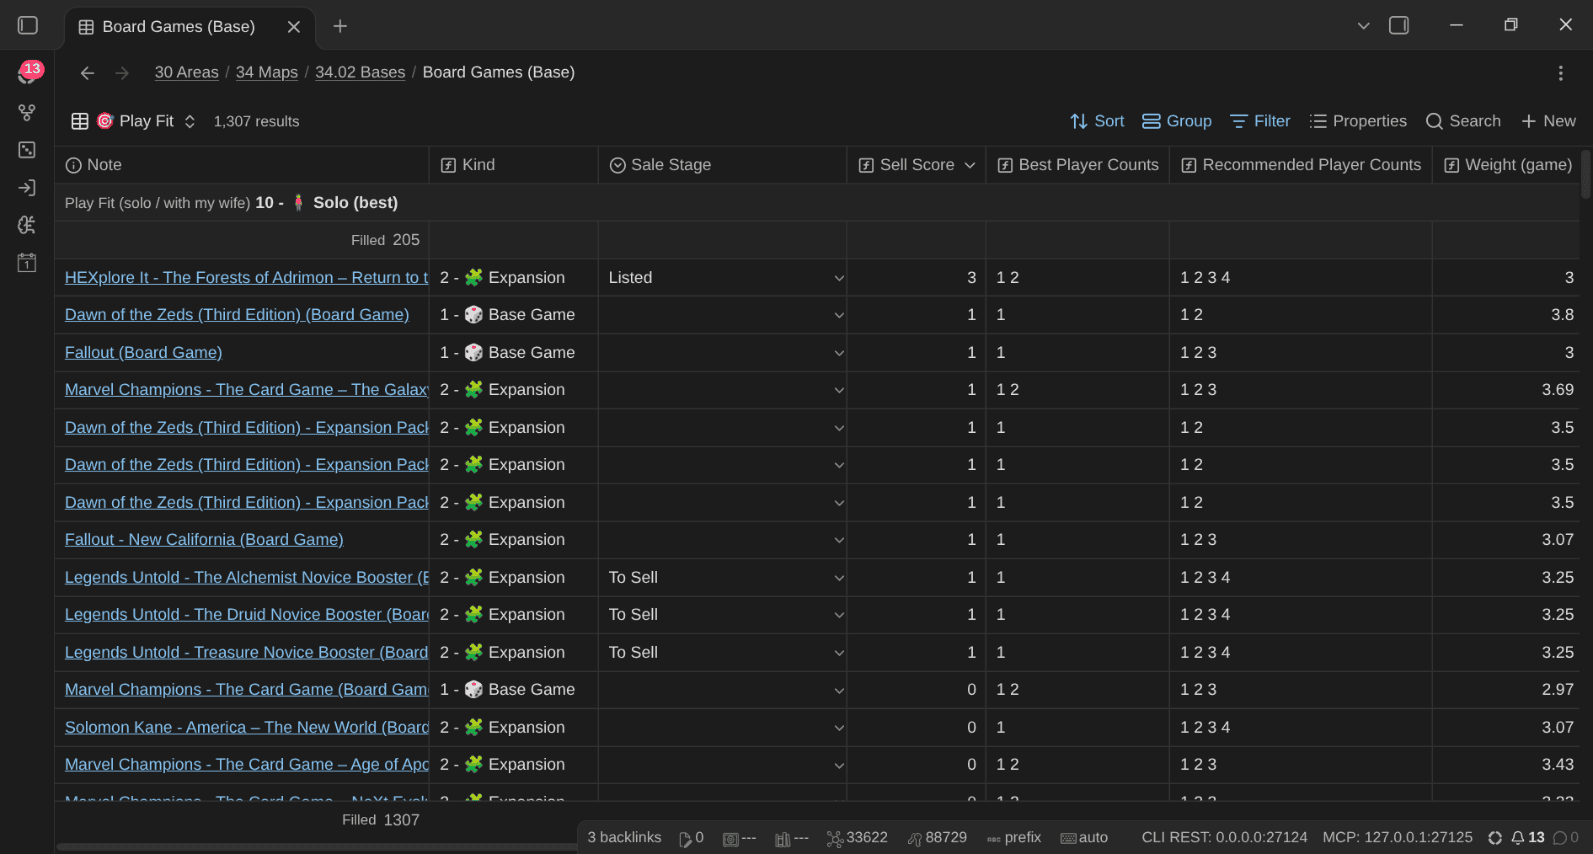Screen dimensions: 1593x854
Task: Open the sidebar icon with the 13 badge
Action: coord(28,73)
